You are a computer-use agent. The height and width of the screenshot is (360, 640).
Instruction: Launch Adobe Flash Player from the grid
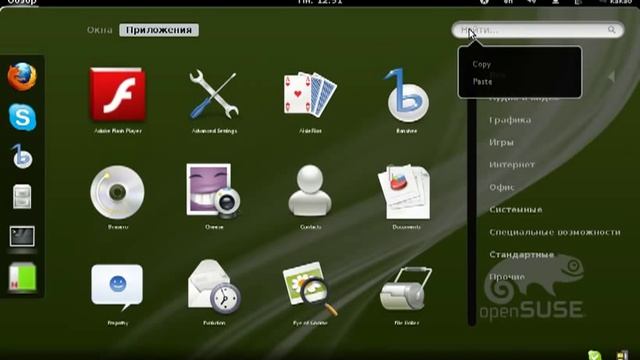[118, 95]
